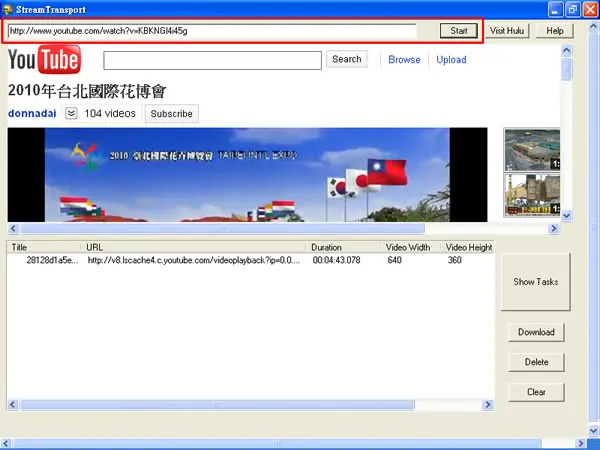Click Show Tasks

(x=535, y=282)
